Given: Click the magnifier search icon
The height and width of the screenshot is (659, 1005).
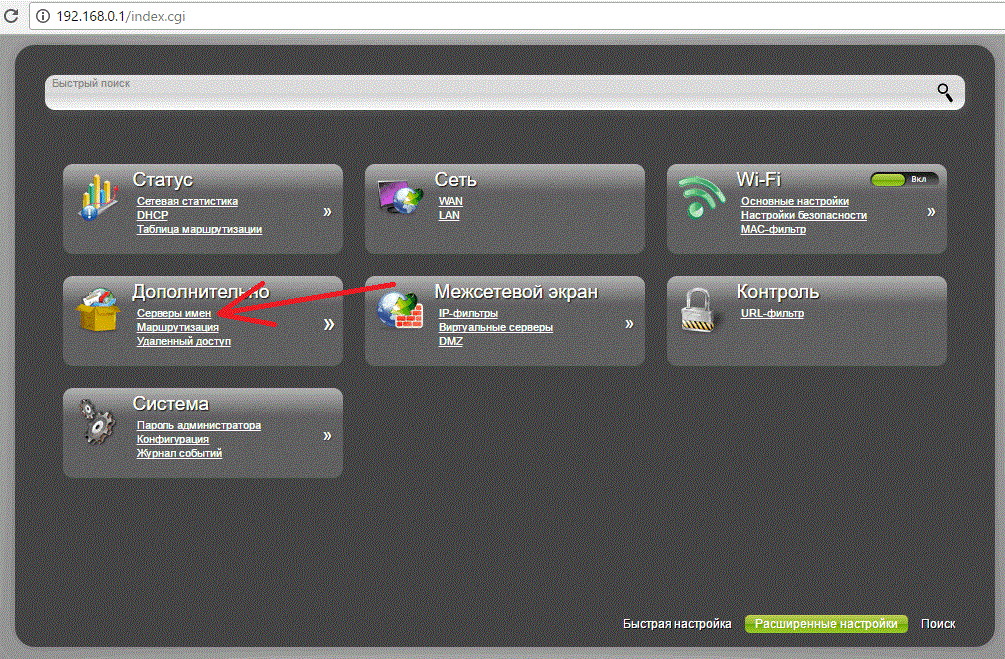Looking at the screenshot, I should (x=945, y=92).
